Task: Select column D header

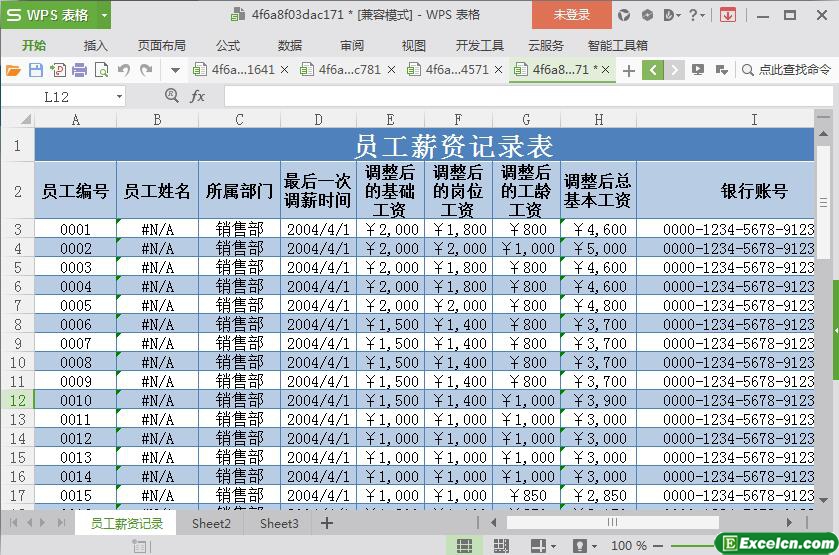Action: coord(318,119)
